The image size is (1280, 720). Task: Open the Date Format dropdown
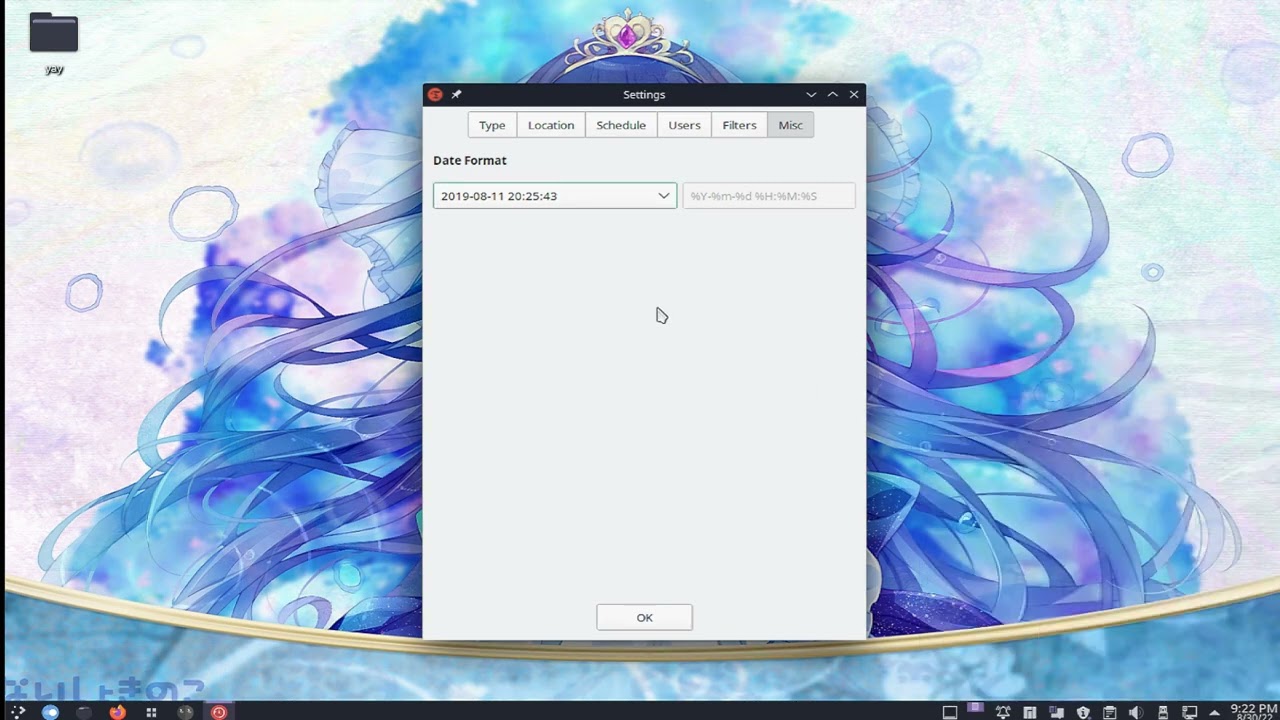point(555,196)
